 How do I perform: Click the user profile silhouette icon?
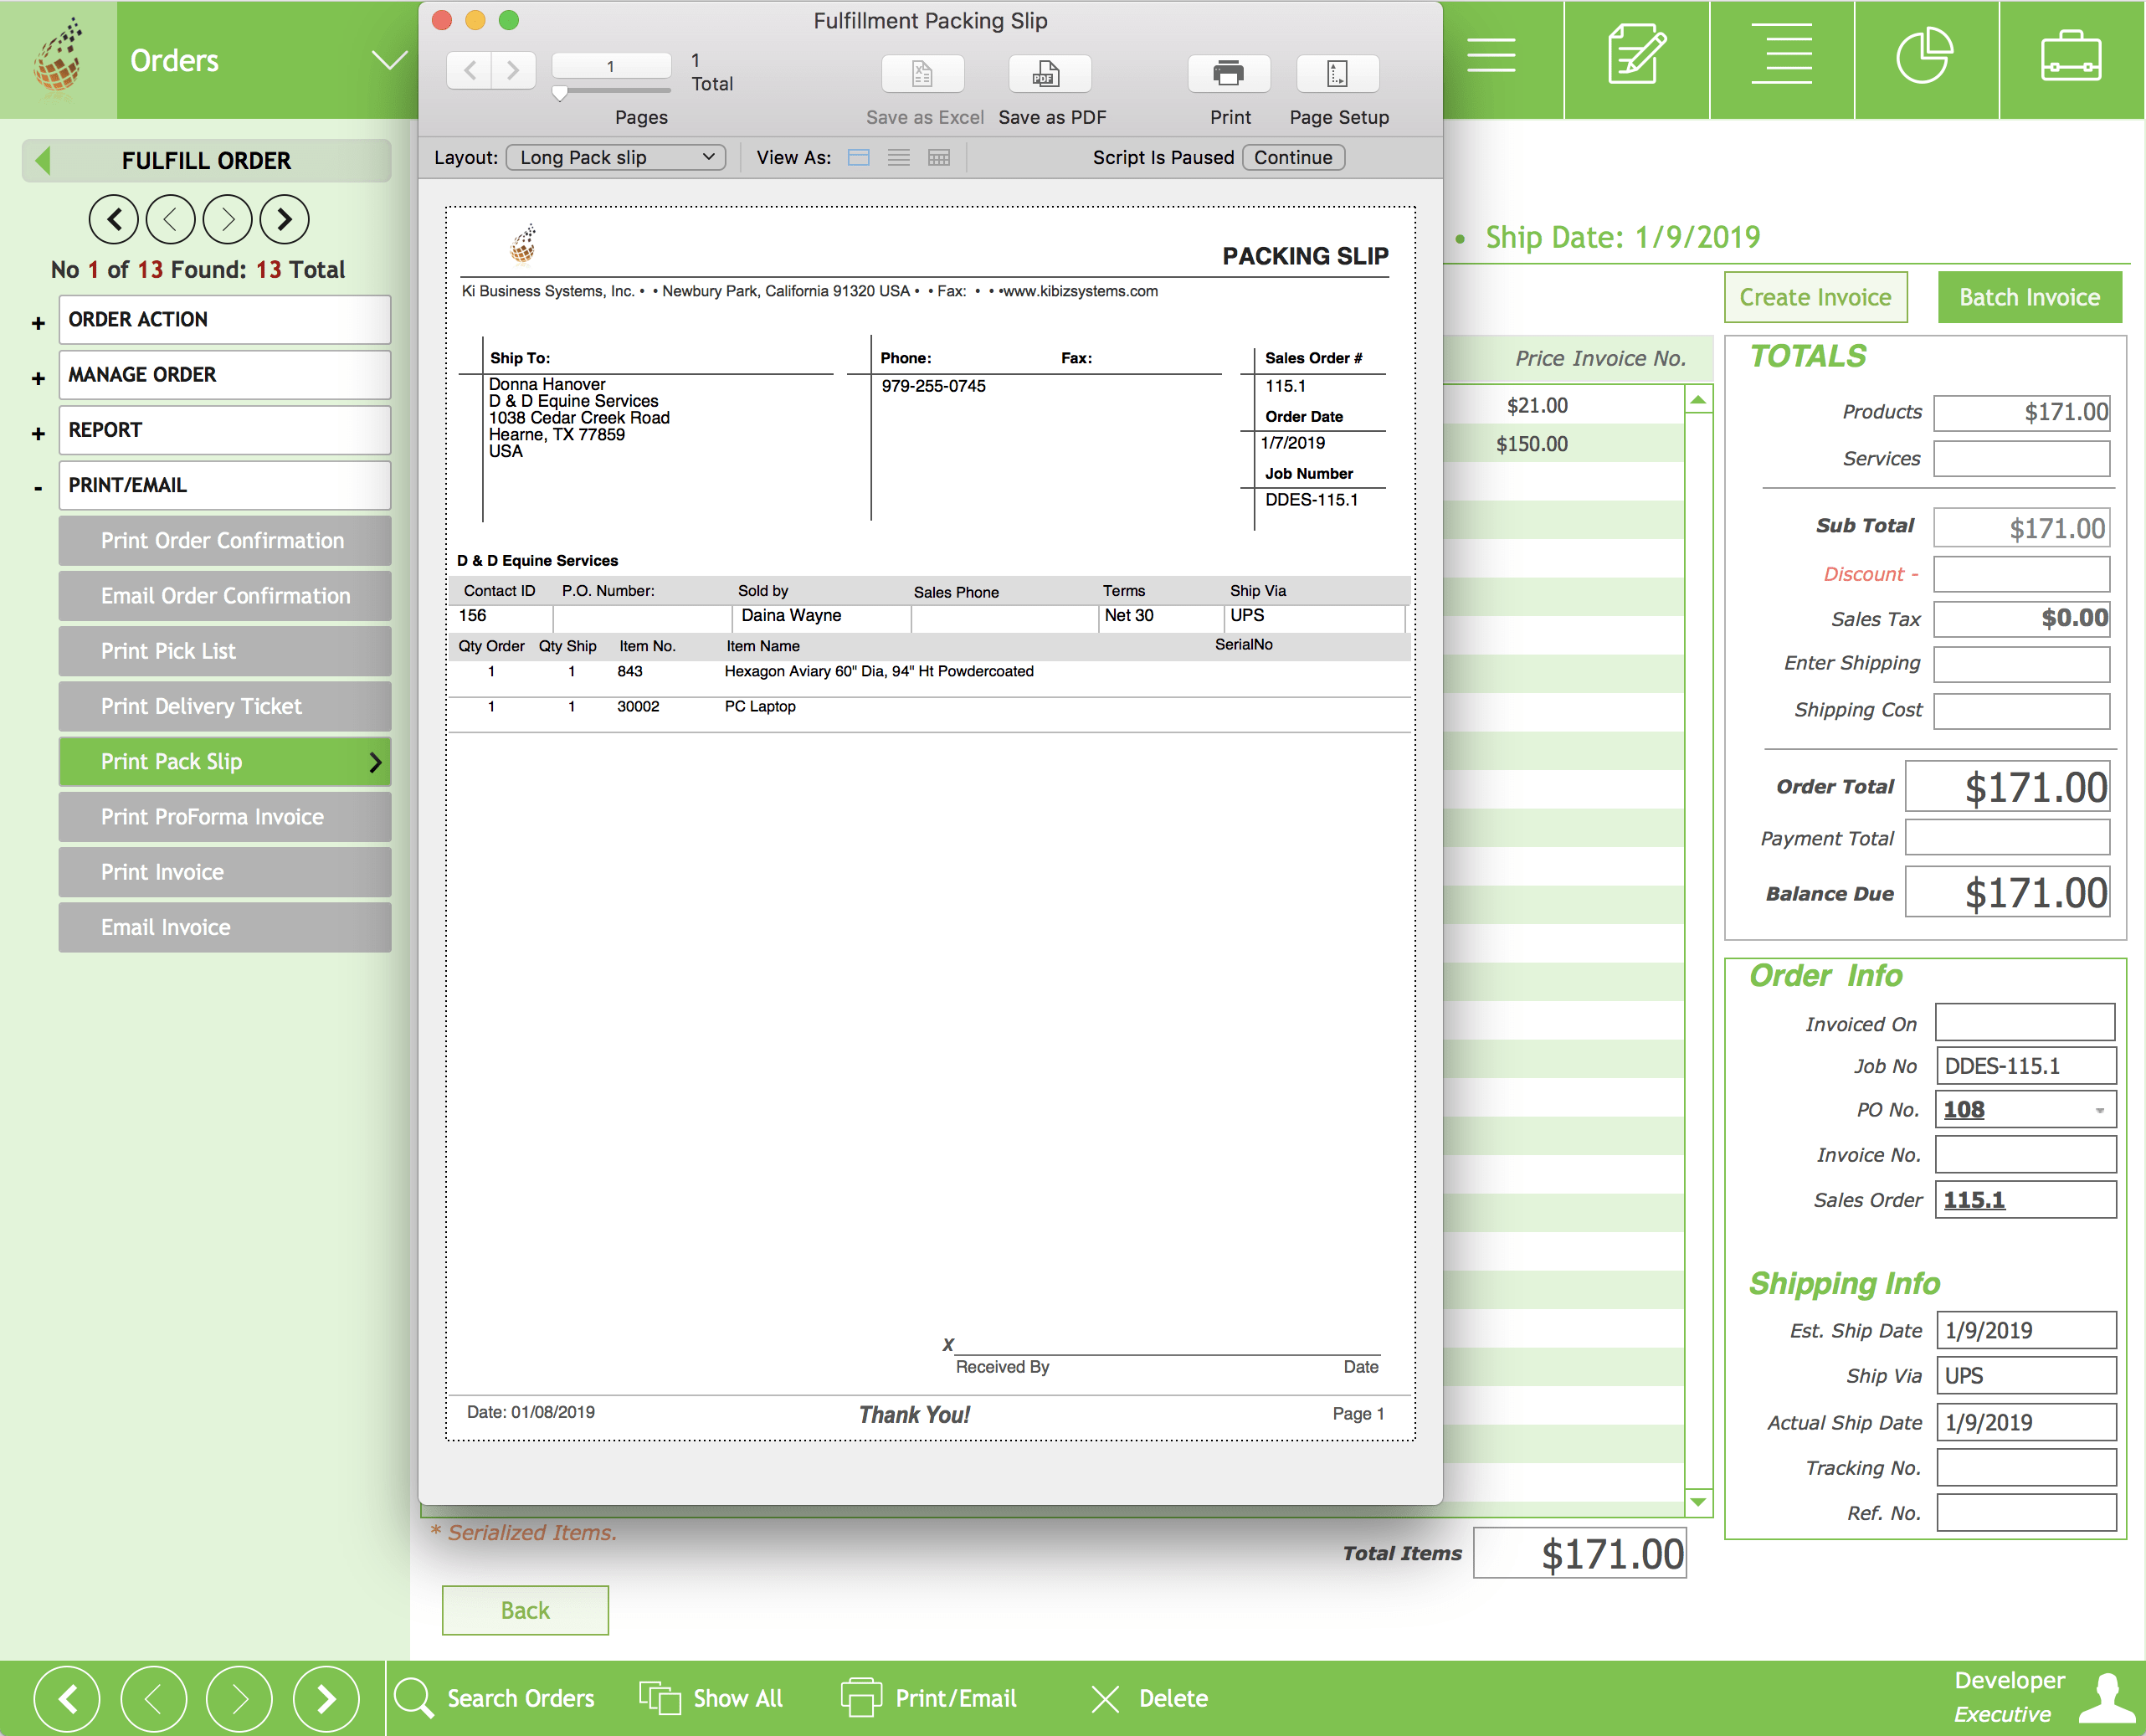tap(2106, 1697)
